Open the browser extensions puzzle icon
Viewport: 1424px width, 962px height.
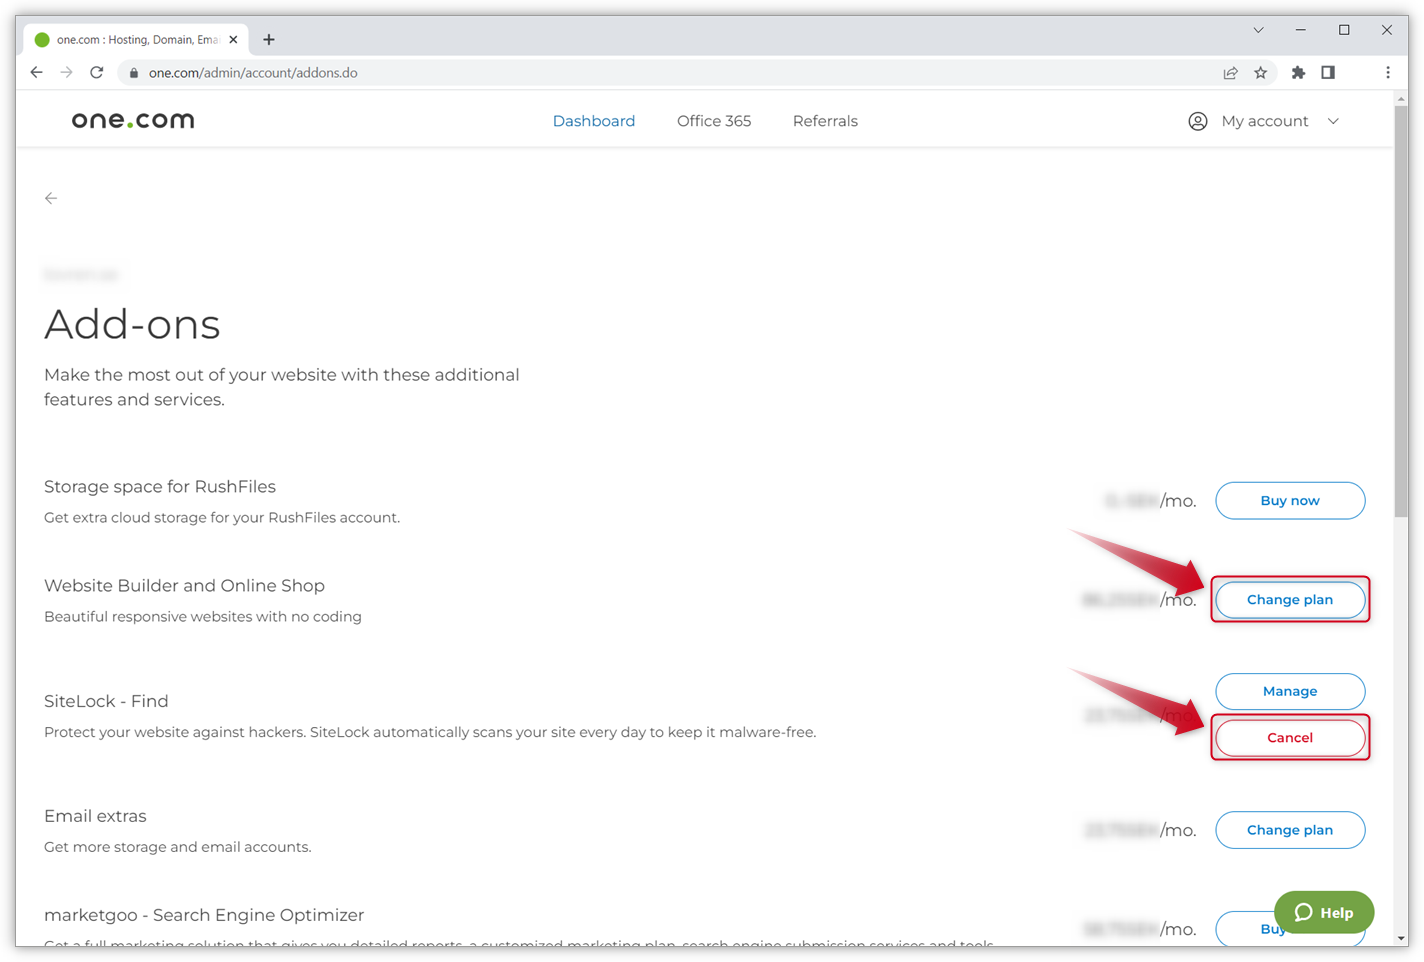coord(1298,72)
